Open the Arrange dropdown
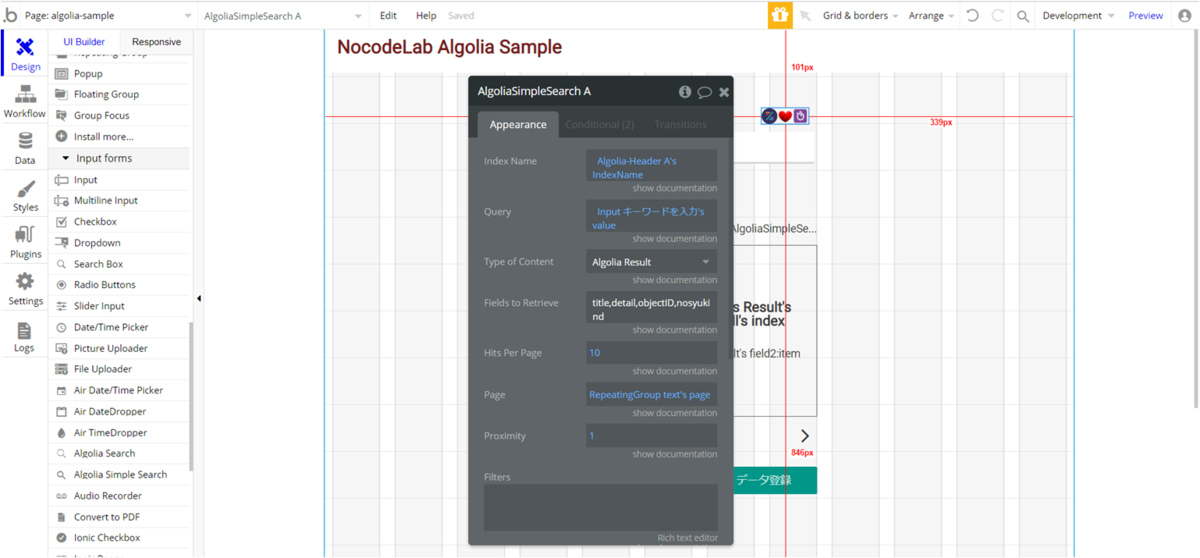 click(931, 16)
